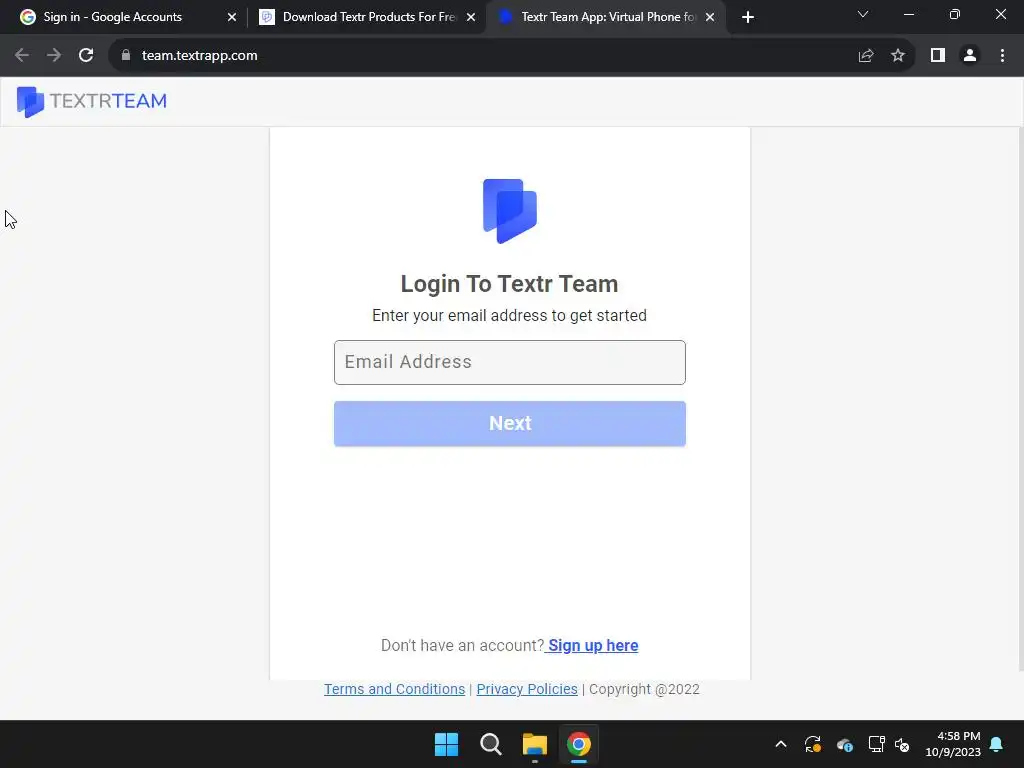Screen dimensions: 1024x768
Task: Click the Next button
Action: pos(509,424)
